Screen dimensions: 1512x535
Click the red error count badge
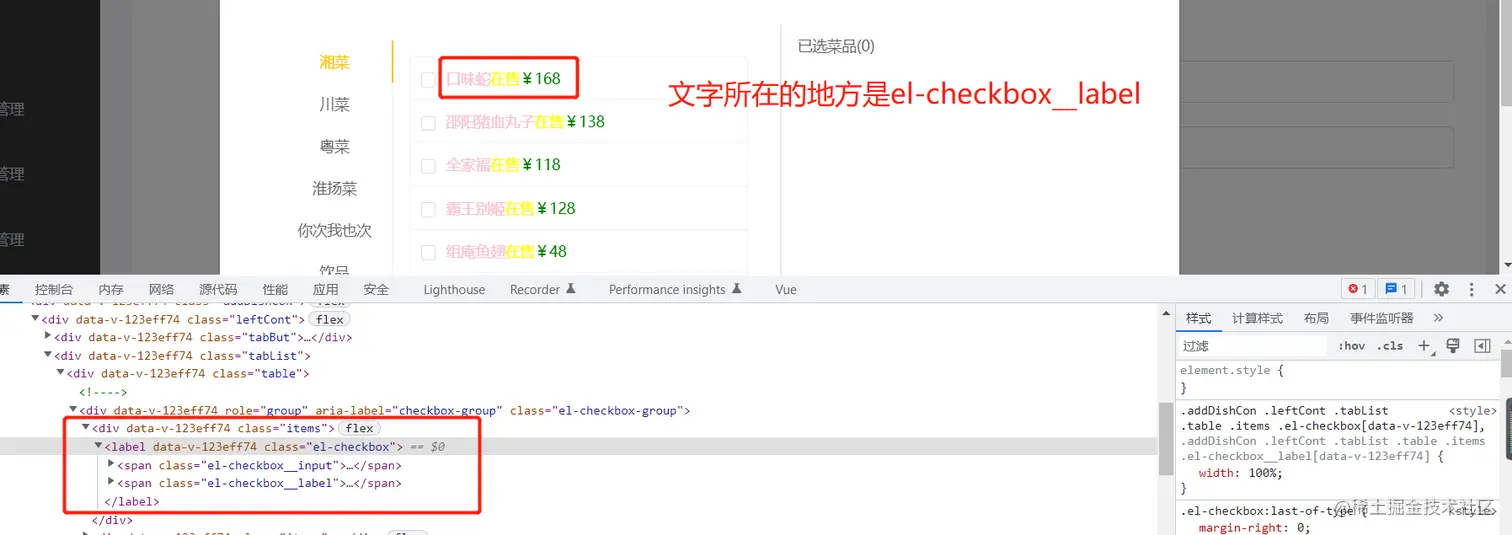click(1357, 289)
